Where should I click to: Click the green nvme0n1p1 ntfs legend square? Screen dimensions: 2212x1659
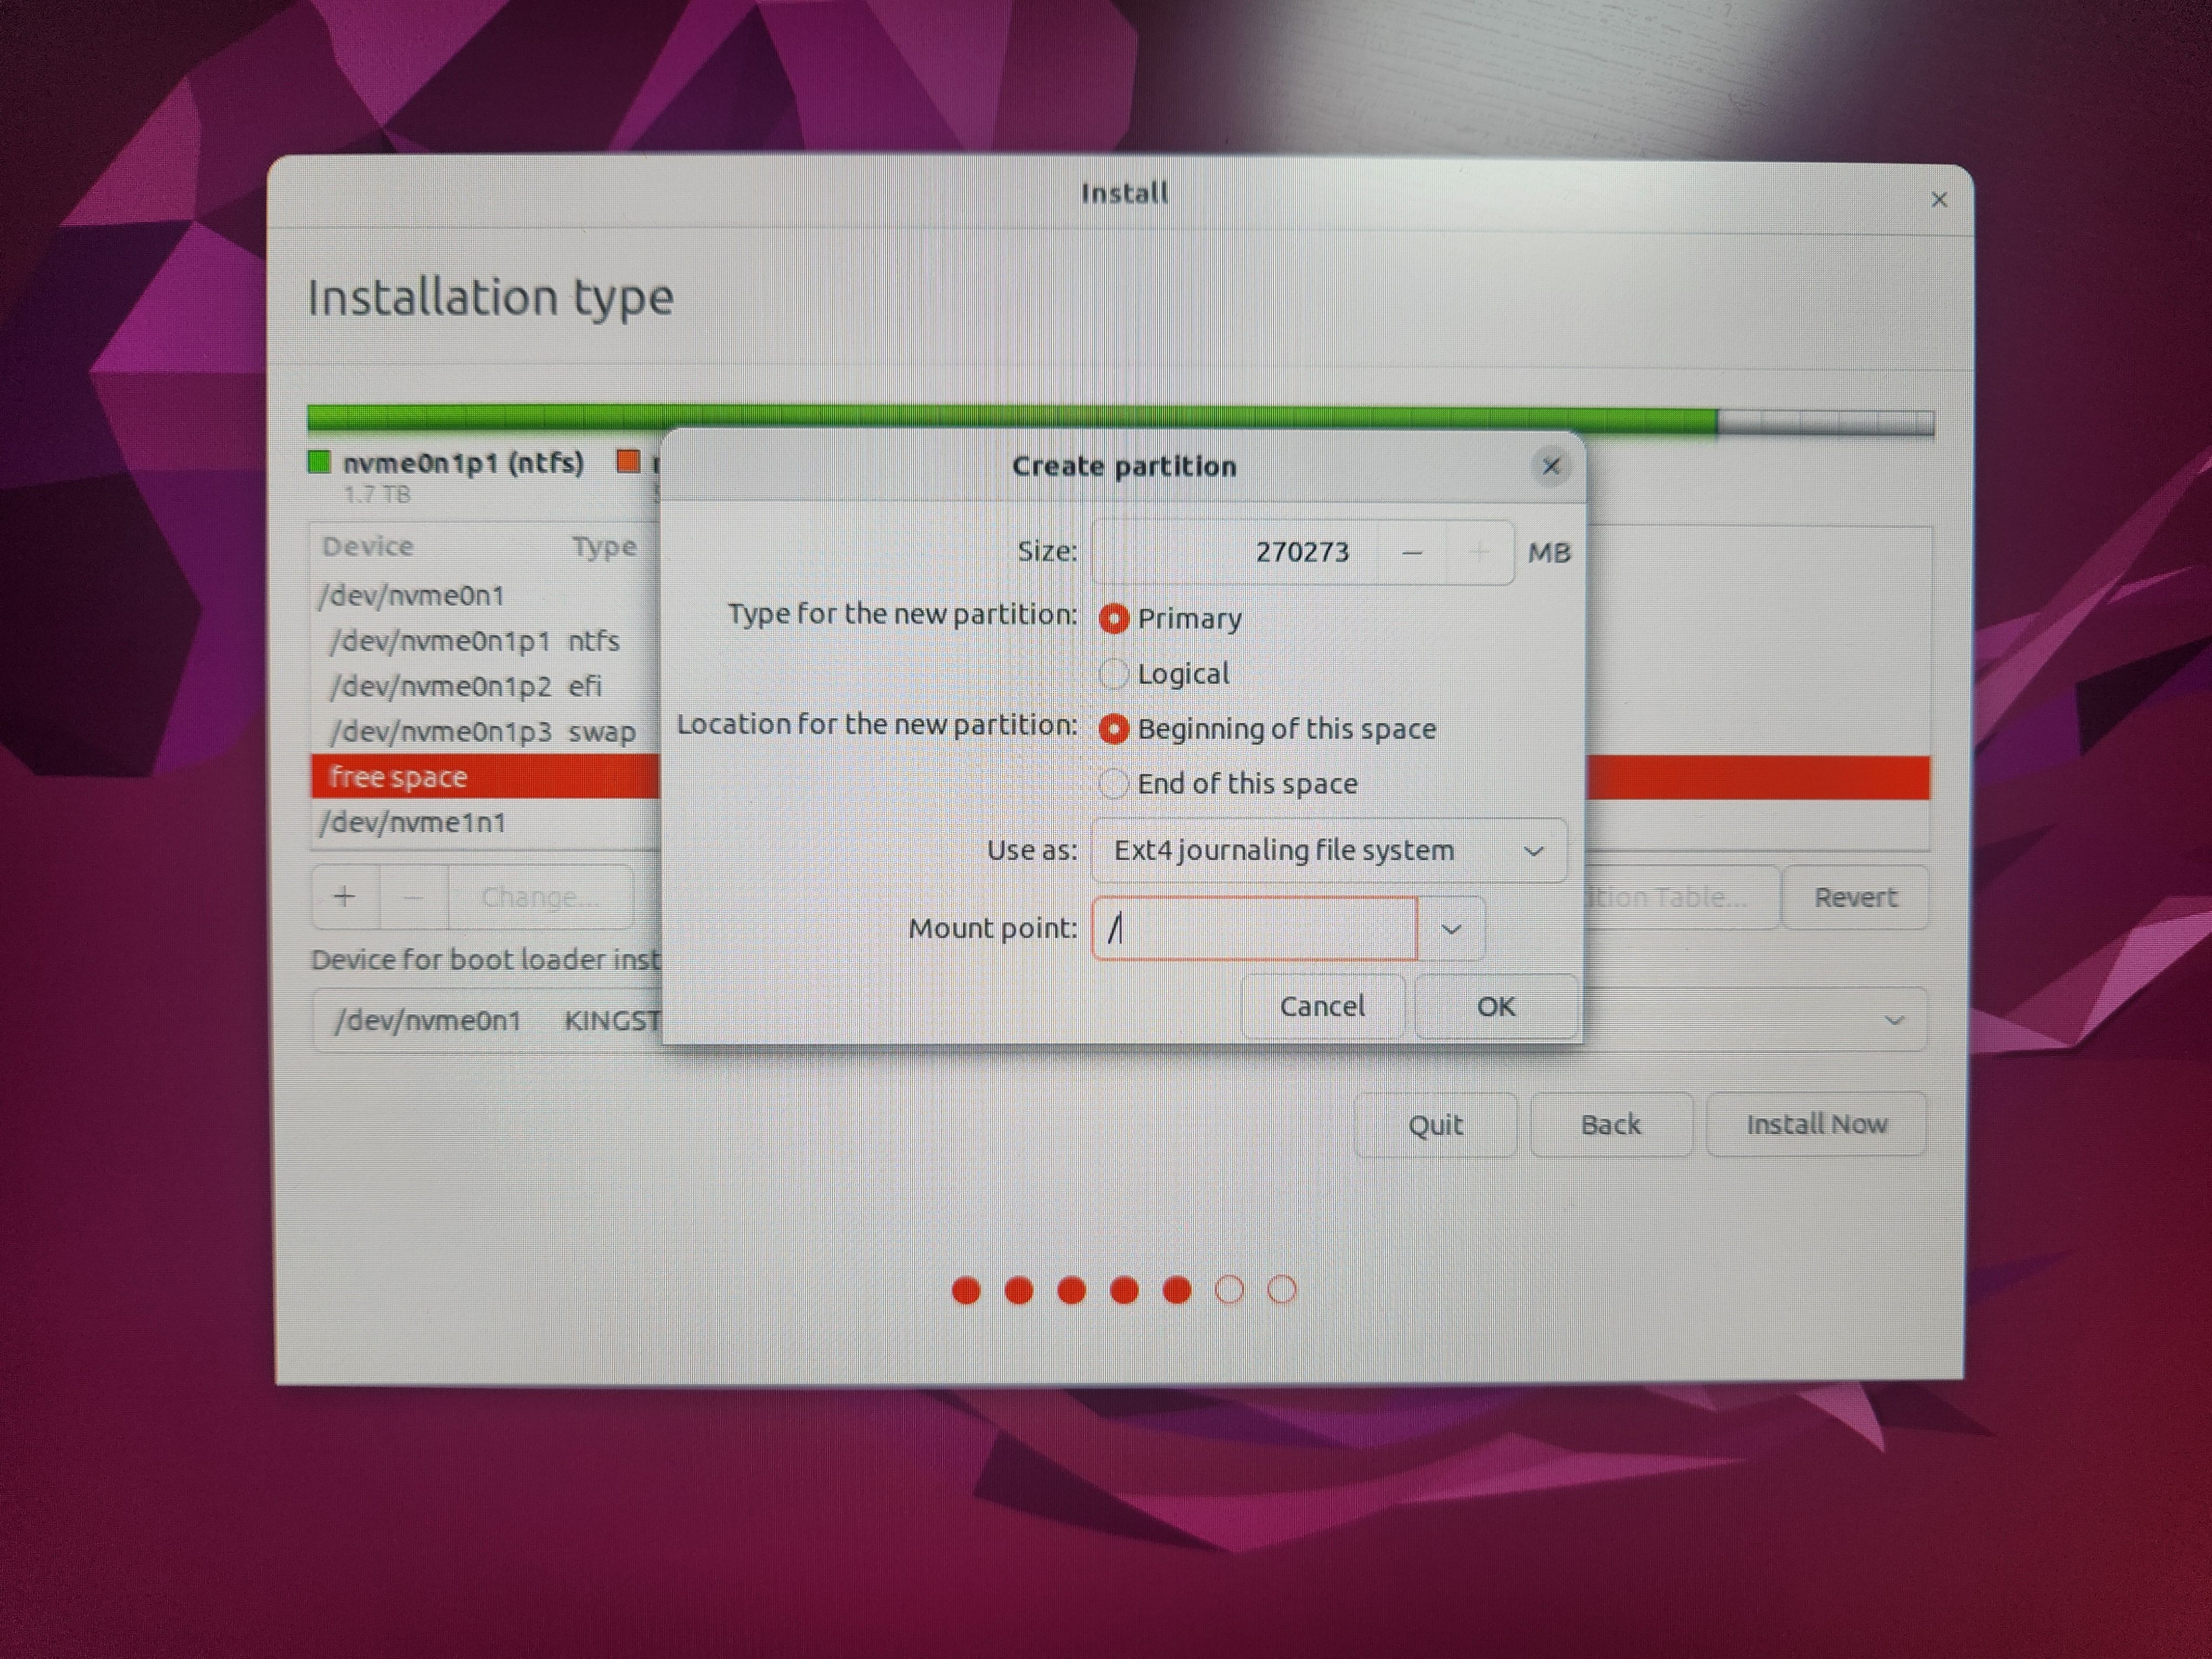(319, 462)
